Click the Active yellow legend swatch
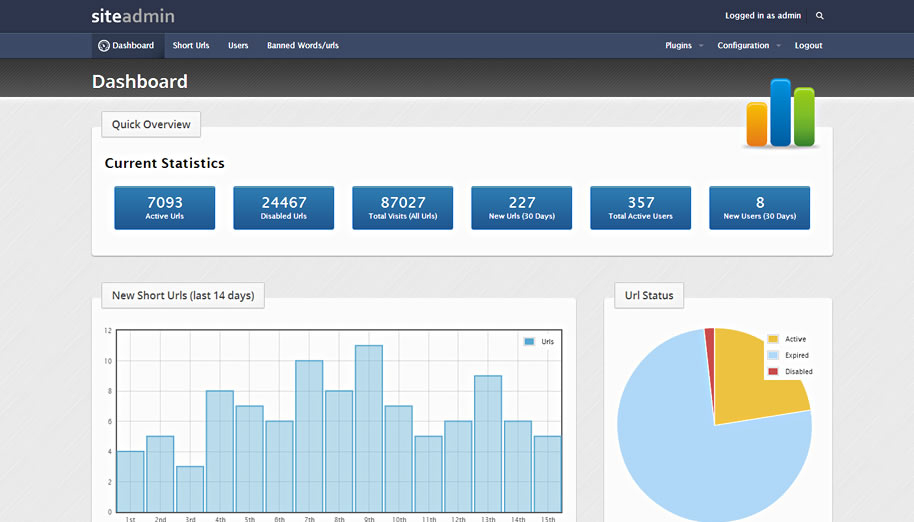The image size is (914, 522). (773, 339)
